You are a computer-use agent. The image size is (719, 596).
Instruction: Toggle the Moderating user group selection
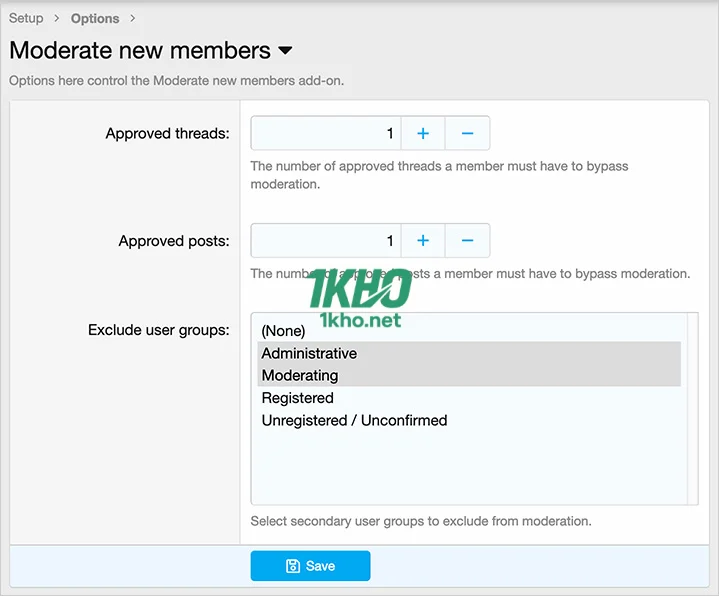point(300,375)
